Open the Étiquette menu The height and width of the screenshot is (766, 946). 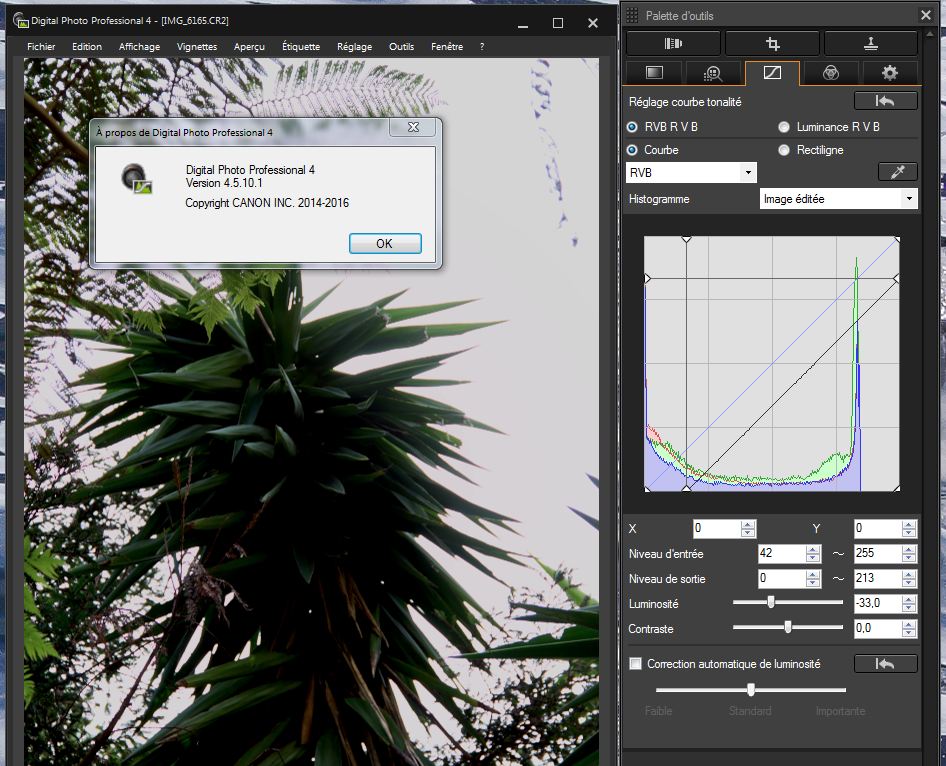pyautogui.click(x=301, y=46)
